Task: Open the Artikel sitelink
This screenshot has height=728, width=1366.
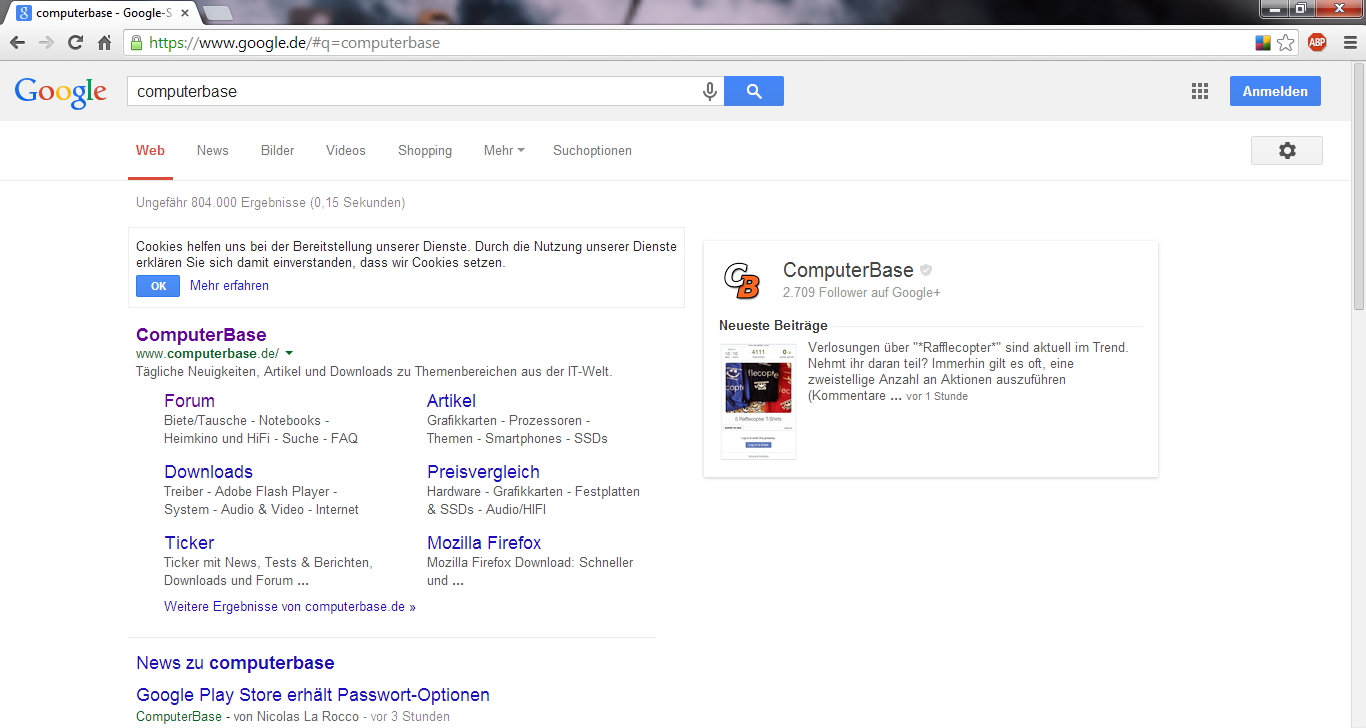Action: point(451,401)
